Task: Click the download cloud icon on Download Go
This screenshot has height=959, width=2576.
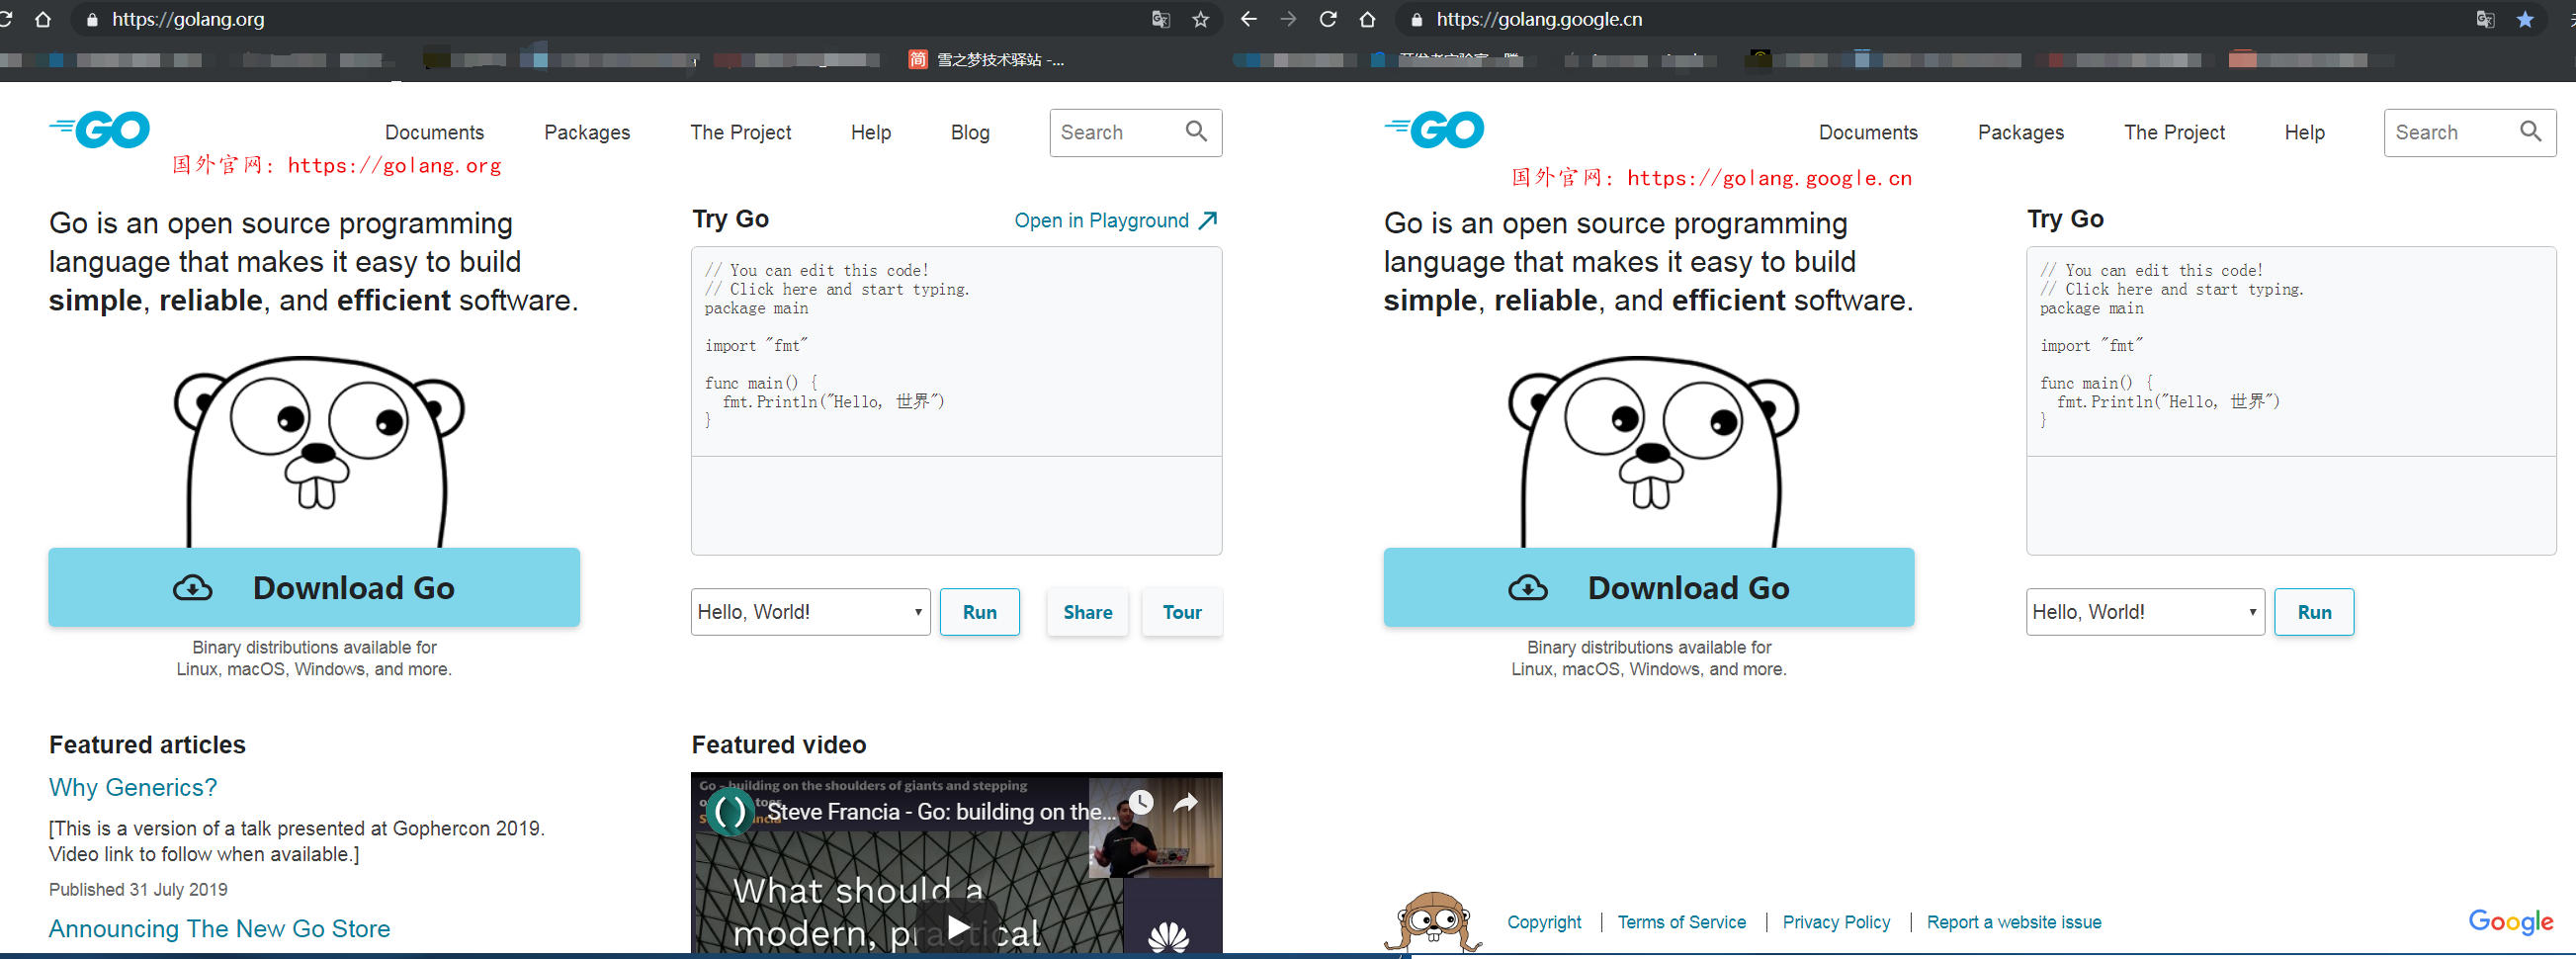Action: pyautogui.click(x=192, y=587)
